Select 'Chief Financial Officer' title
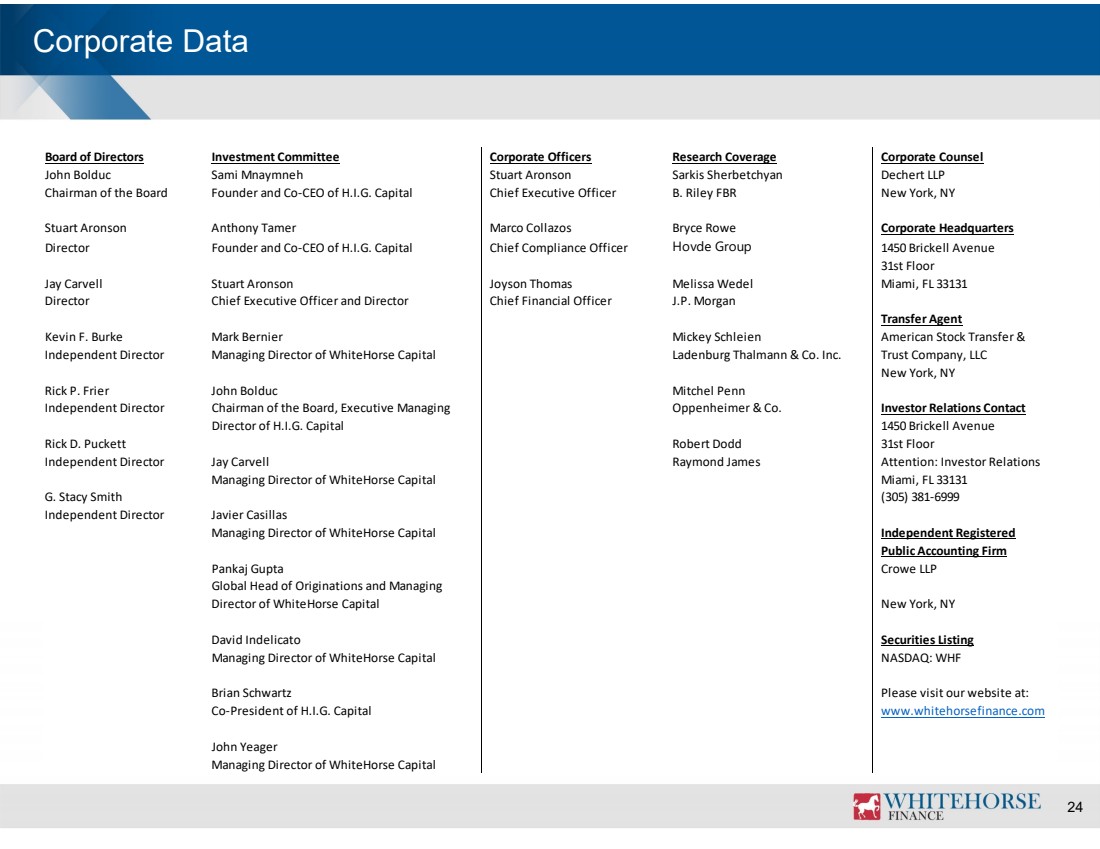The image size is (1100, 849). tap(550, 301)
